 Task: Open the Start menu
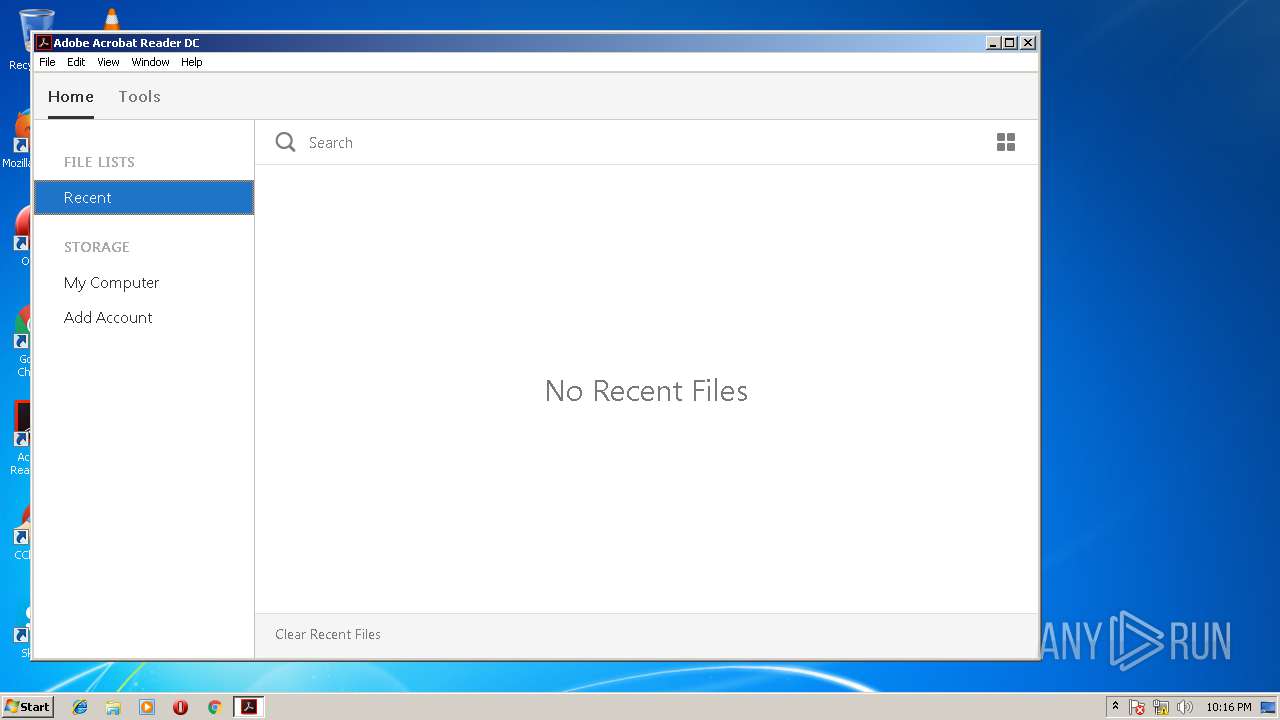pos(27,707)
